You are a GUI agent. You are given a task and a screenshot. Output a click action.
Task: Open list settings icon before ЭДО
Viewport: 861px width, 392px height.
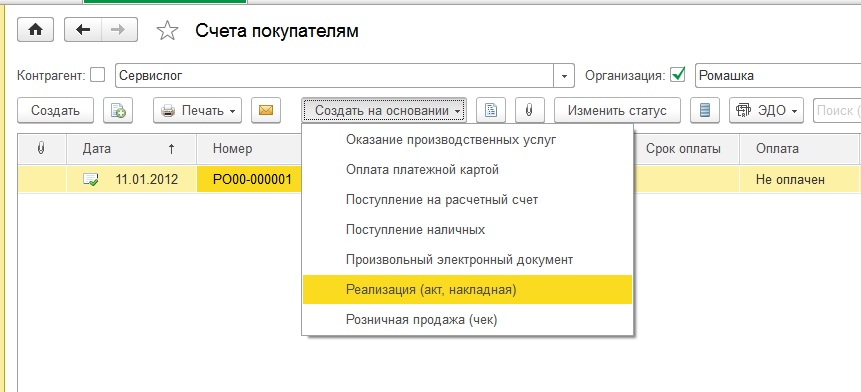click(705, 110)
